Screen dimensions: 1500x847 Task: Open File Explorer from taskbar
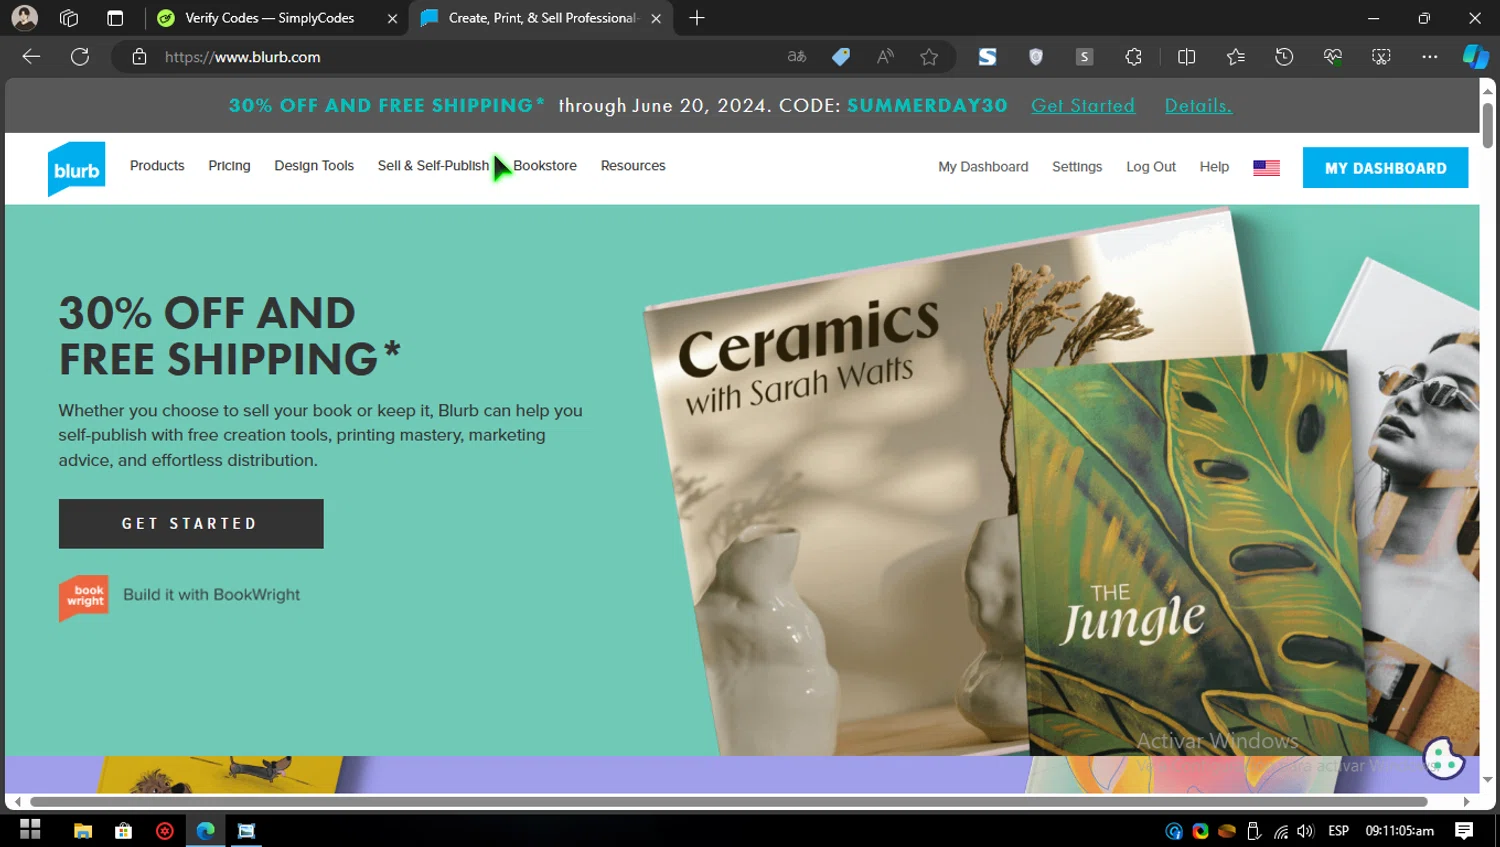tap(83, 830)
